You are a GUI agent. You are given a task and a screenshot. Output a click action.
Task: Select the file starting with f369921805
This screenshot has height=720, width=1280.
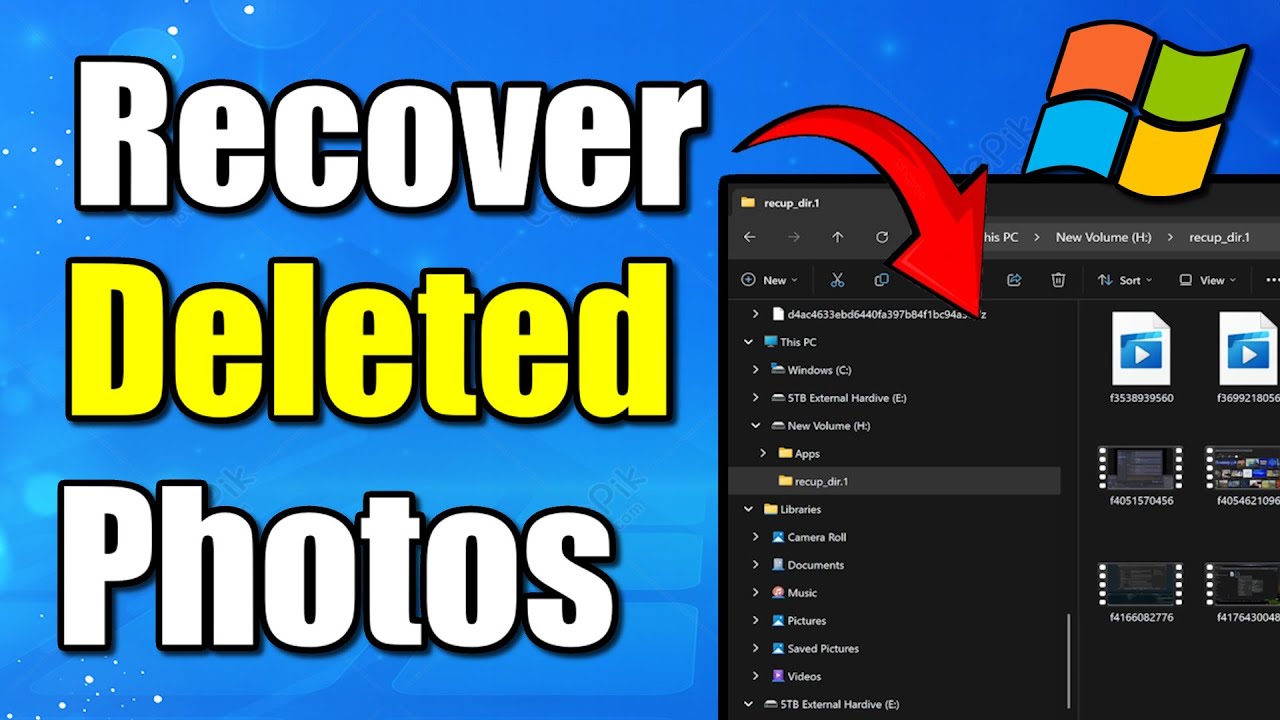tap(1248, 359)
